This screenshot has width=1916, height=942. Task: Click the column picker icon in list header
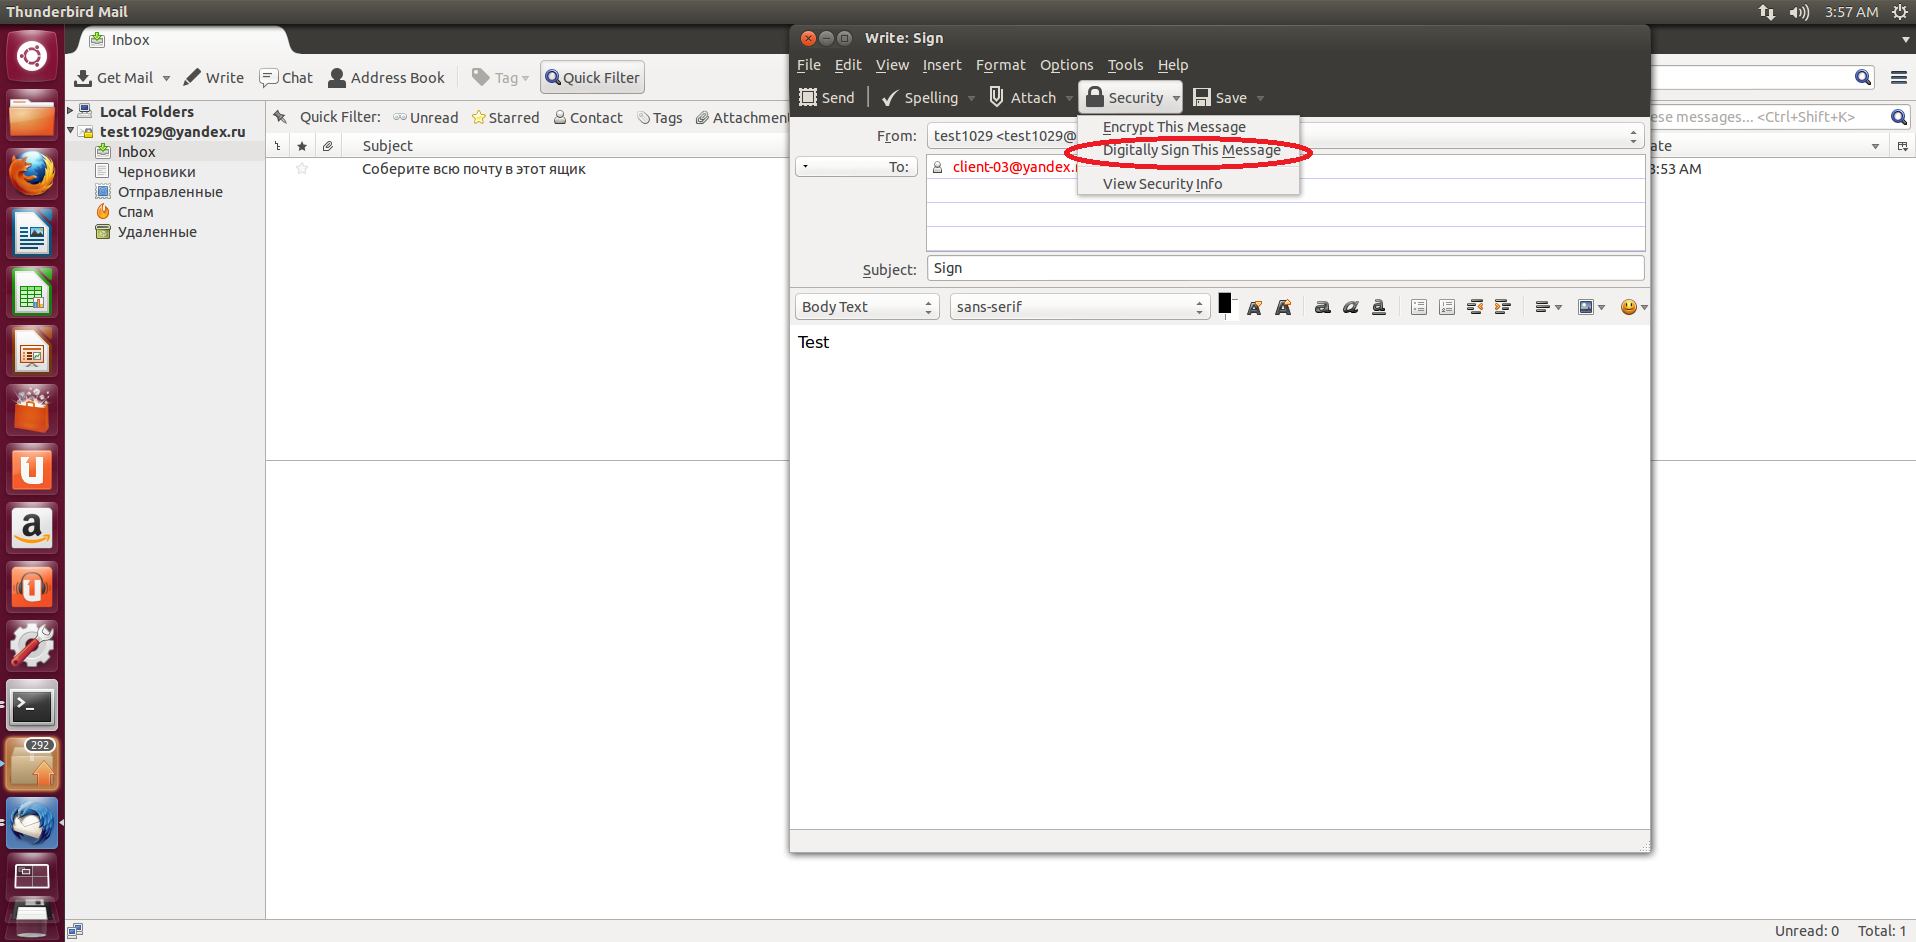click(x=1902, y=146)
